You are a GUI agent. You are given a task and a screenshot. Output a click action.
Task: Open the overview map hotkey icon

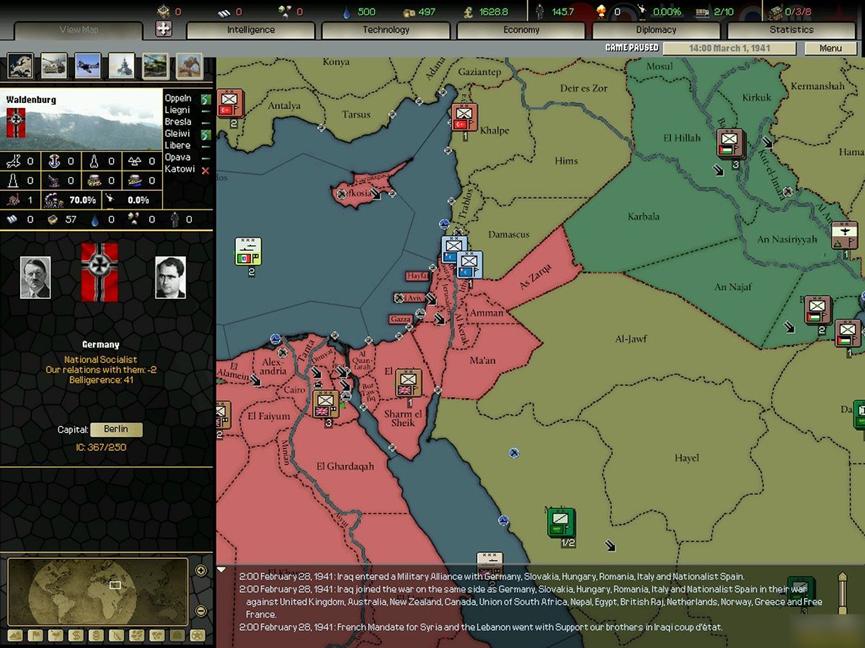coord(20,66)
